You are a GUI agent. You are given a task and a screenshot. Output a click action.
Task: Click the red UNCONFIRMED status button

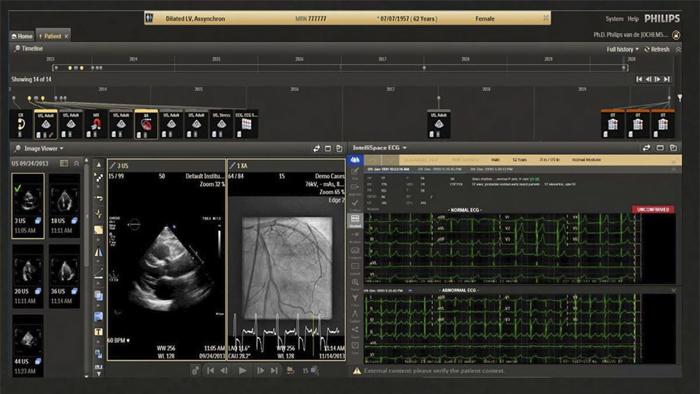click(x=653, y=209)
